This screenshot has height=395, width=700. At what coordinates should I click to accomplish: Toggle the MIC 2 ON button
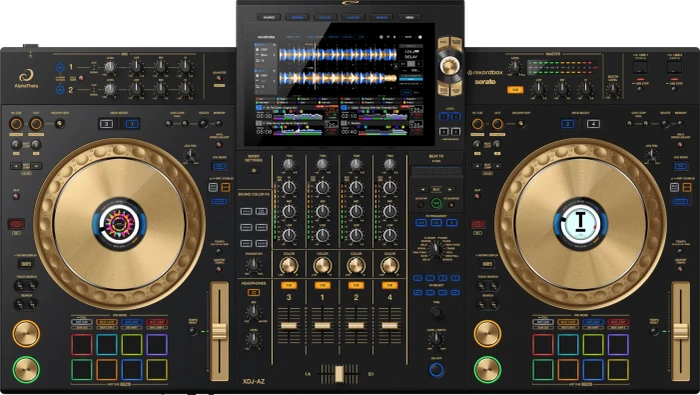pos(60,90)
